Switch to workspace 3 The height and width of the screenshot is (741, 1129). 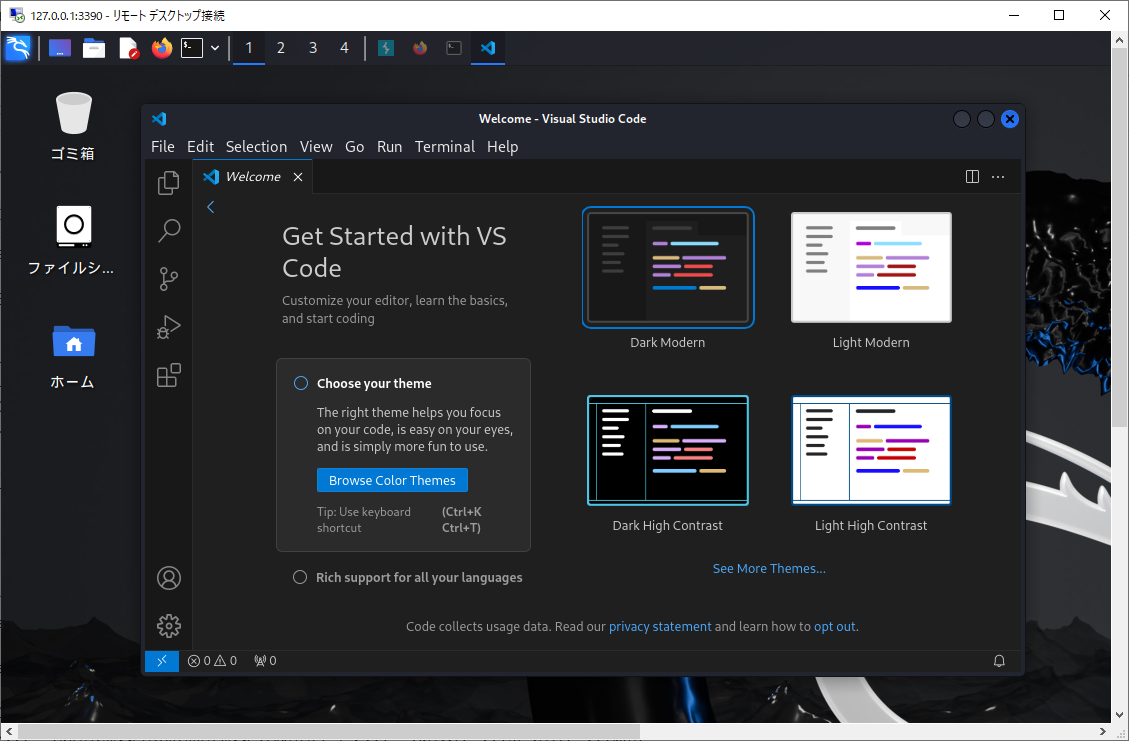pos(312,48)
